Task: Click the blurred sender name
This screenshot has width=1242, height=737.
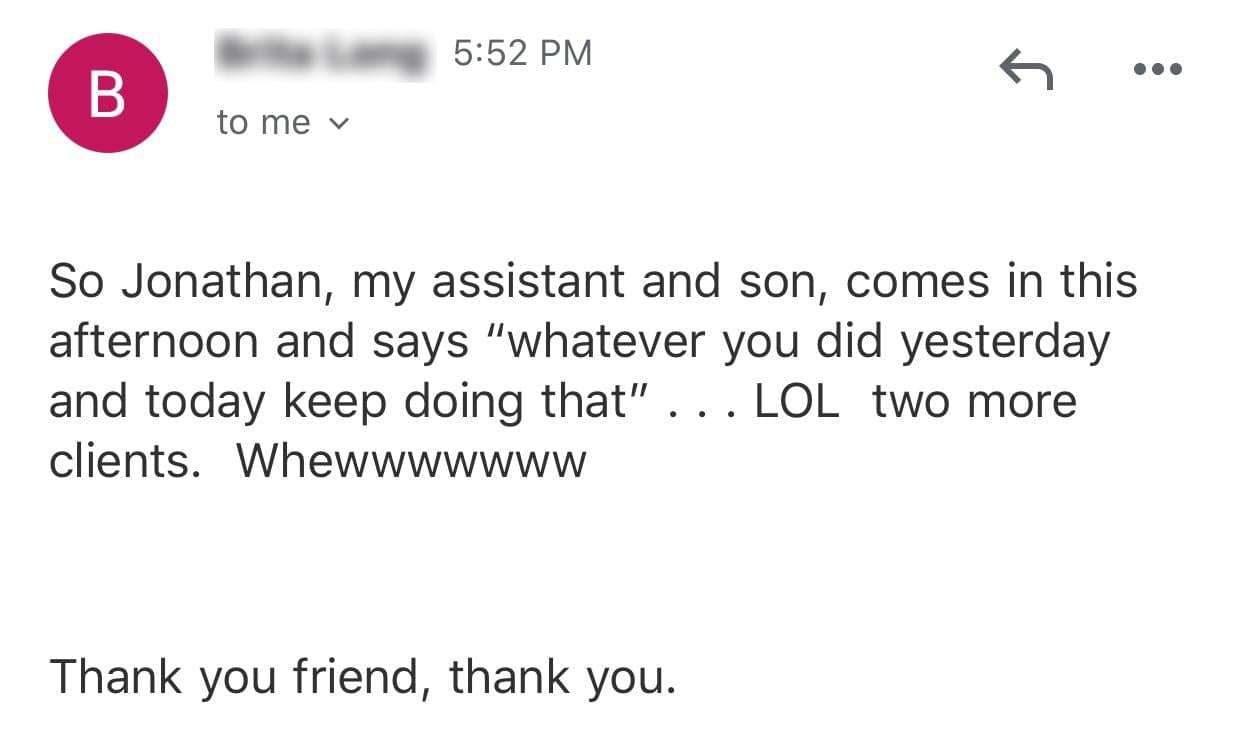Action: (x=323, y=54)
